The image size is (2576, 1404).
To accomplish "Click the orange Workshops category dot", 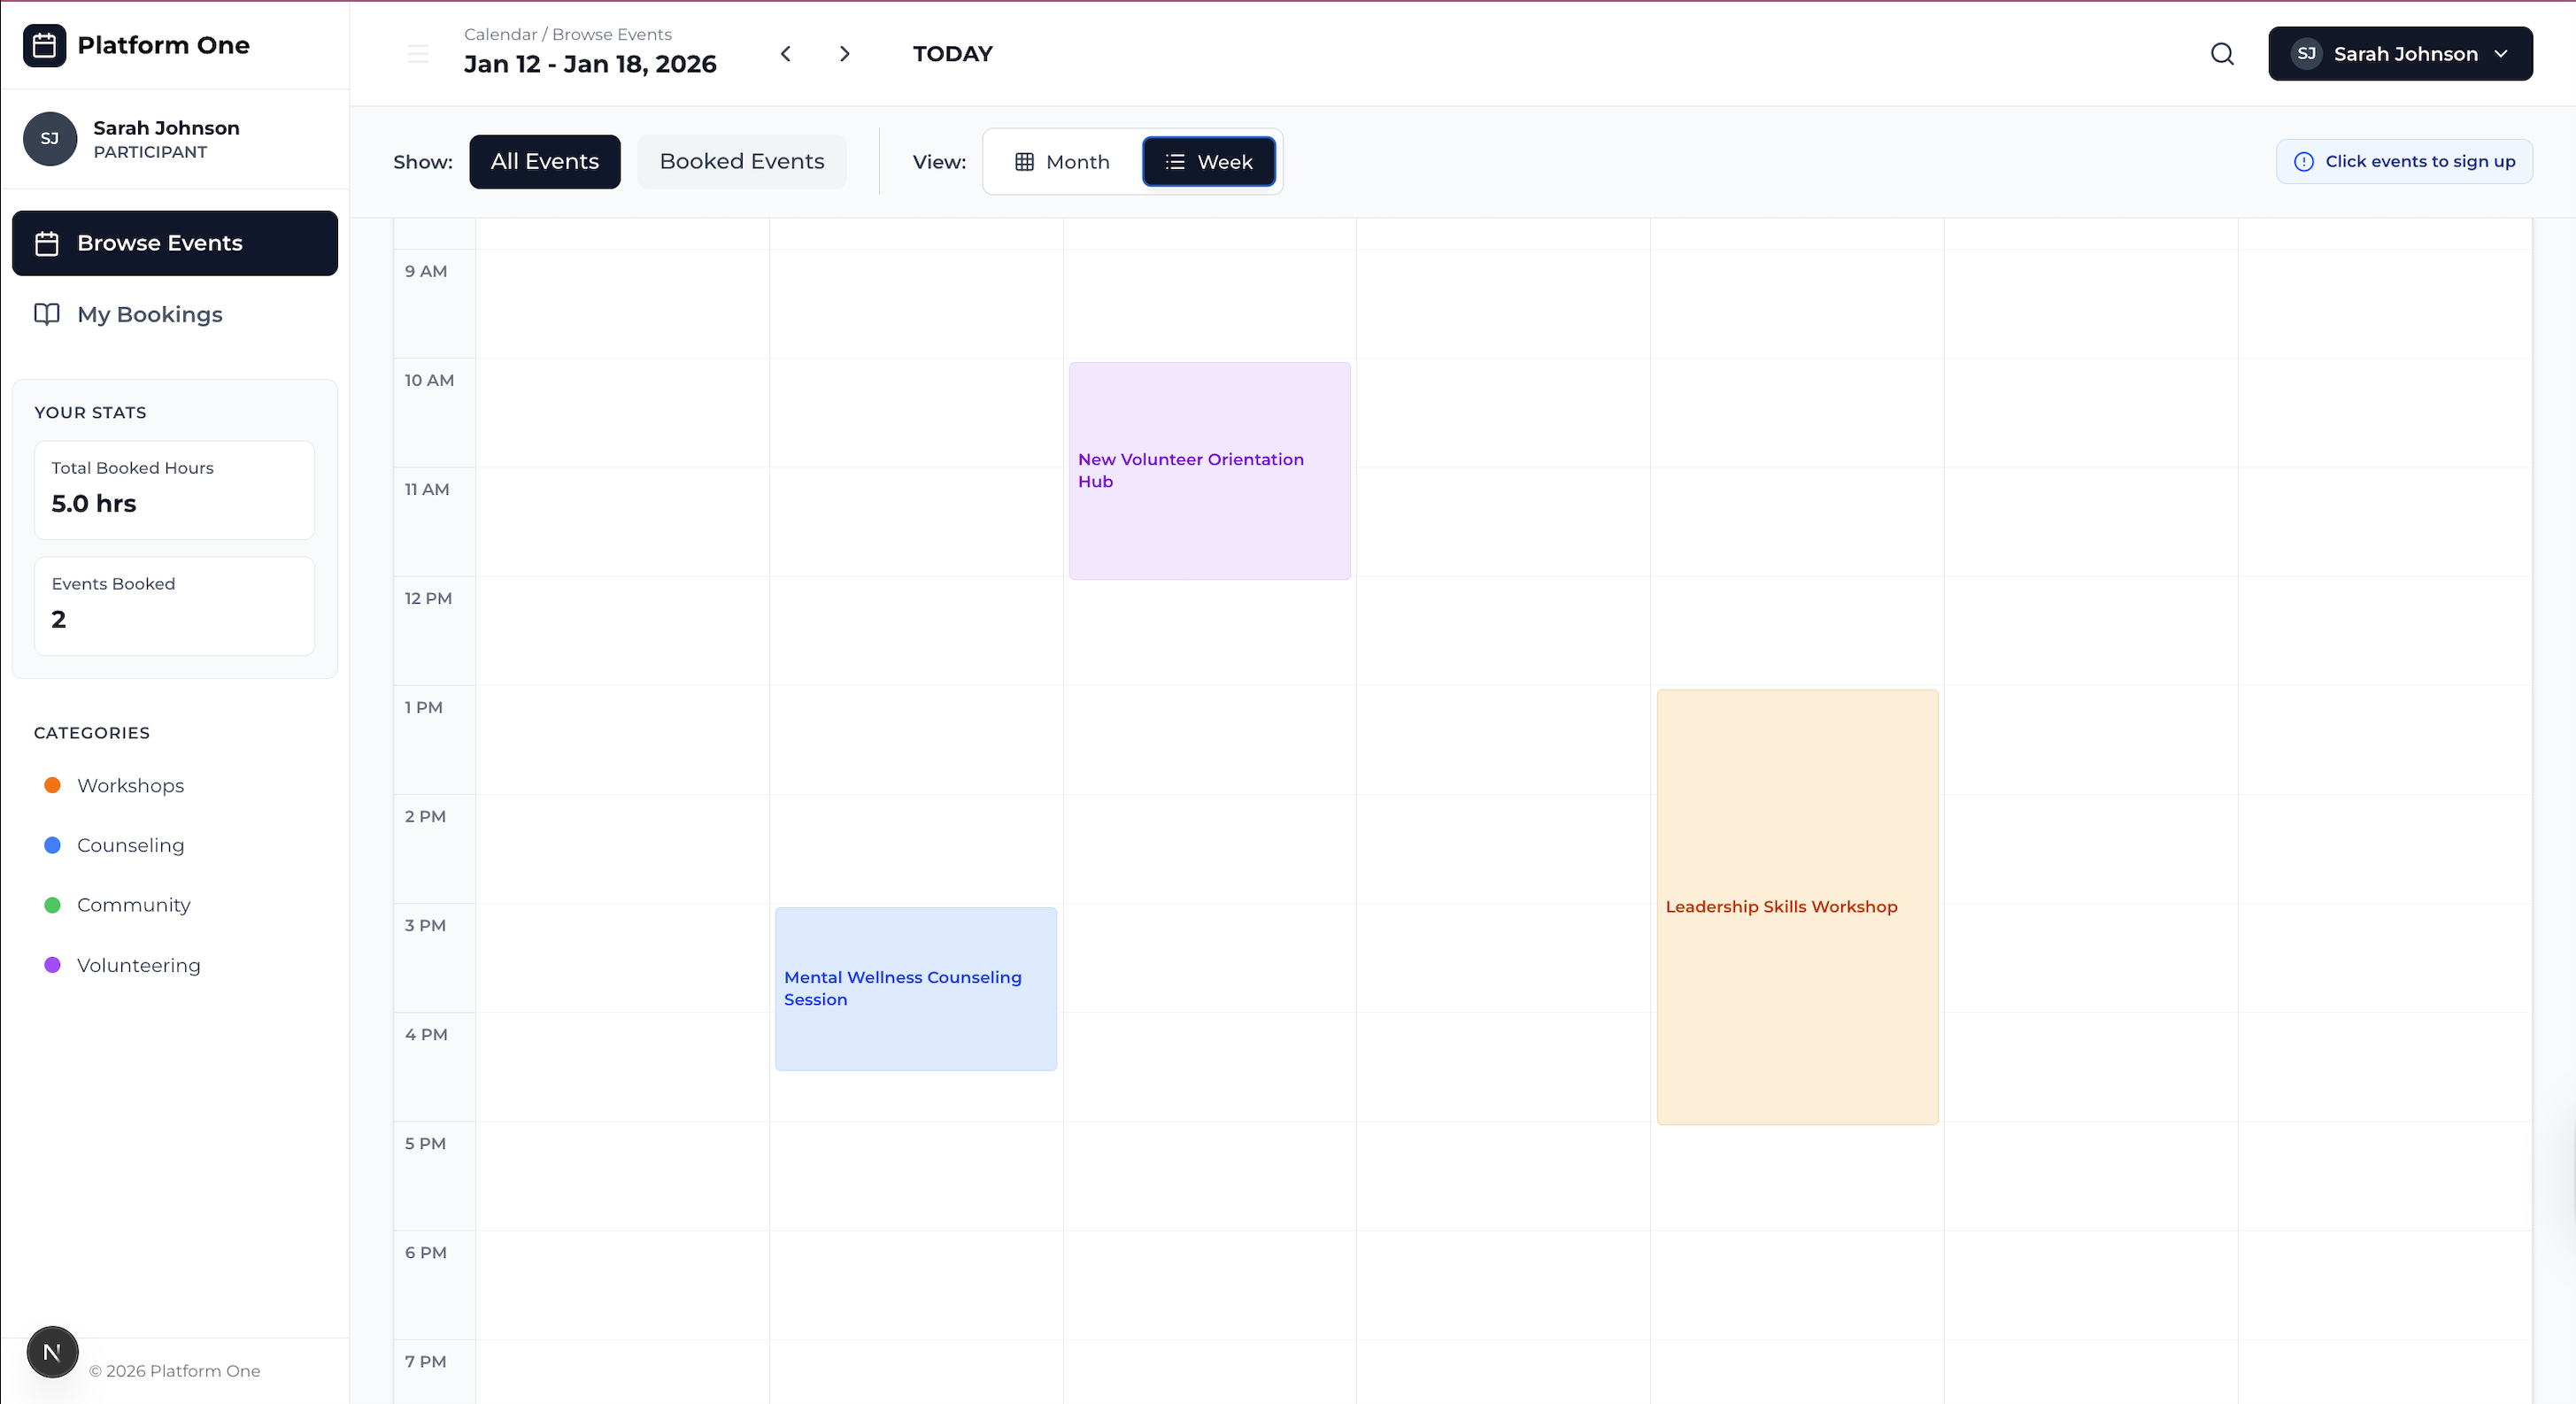I will pyautogui.click(x=53, y=786).
